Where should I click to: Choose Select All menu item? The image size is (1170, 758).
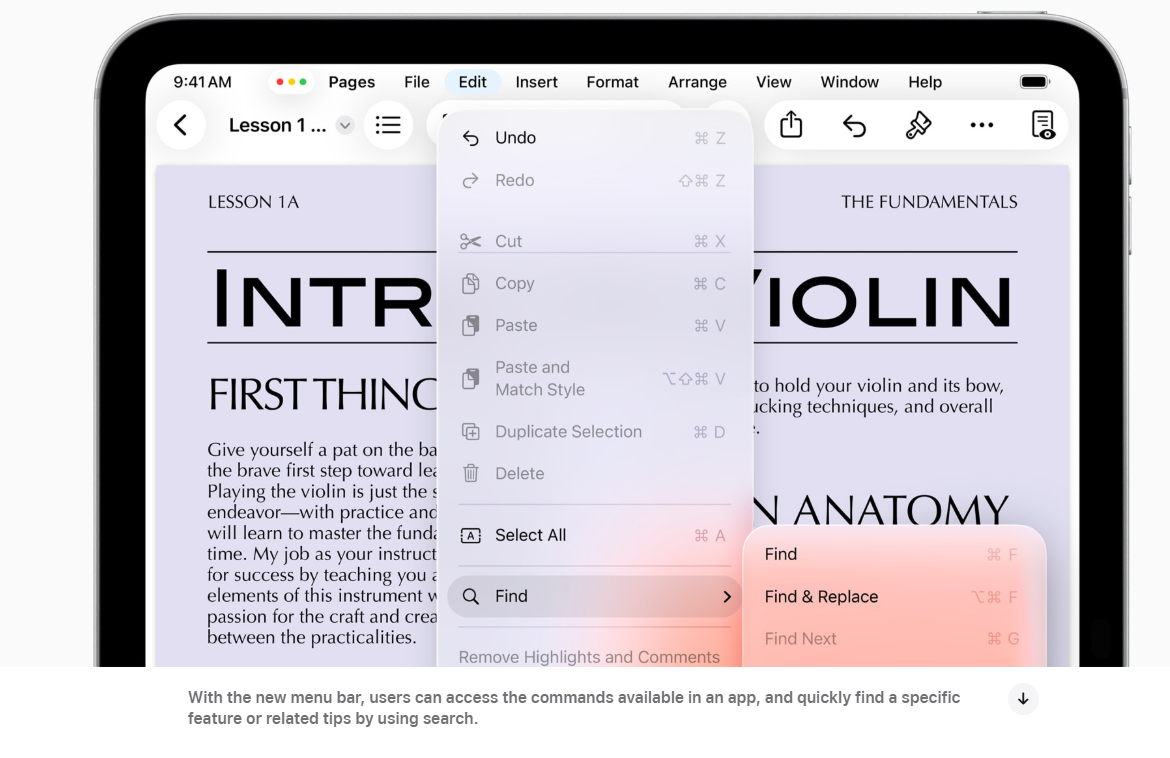[x=595, y=536]
